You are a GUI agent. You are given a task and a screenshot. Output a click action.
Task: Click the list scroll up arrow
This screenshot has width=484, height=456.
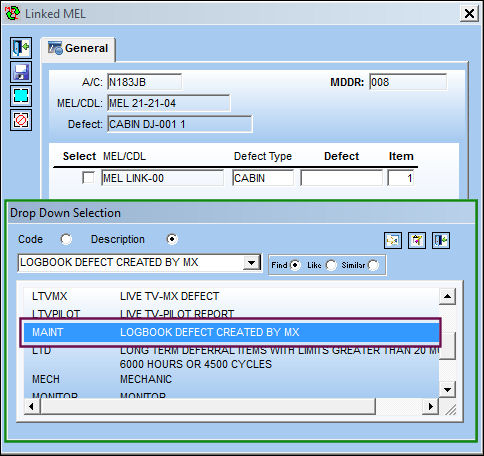pos(447,296)
